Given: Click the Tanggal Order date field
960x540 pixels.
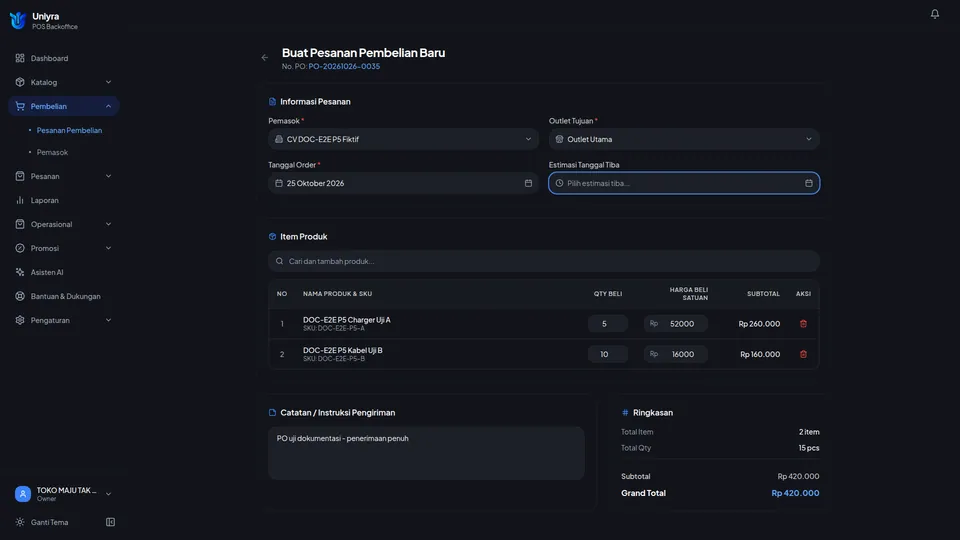Looking at the screenshot, I should coord(403,183).
